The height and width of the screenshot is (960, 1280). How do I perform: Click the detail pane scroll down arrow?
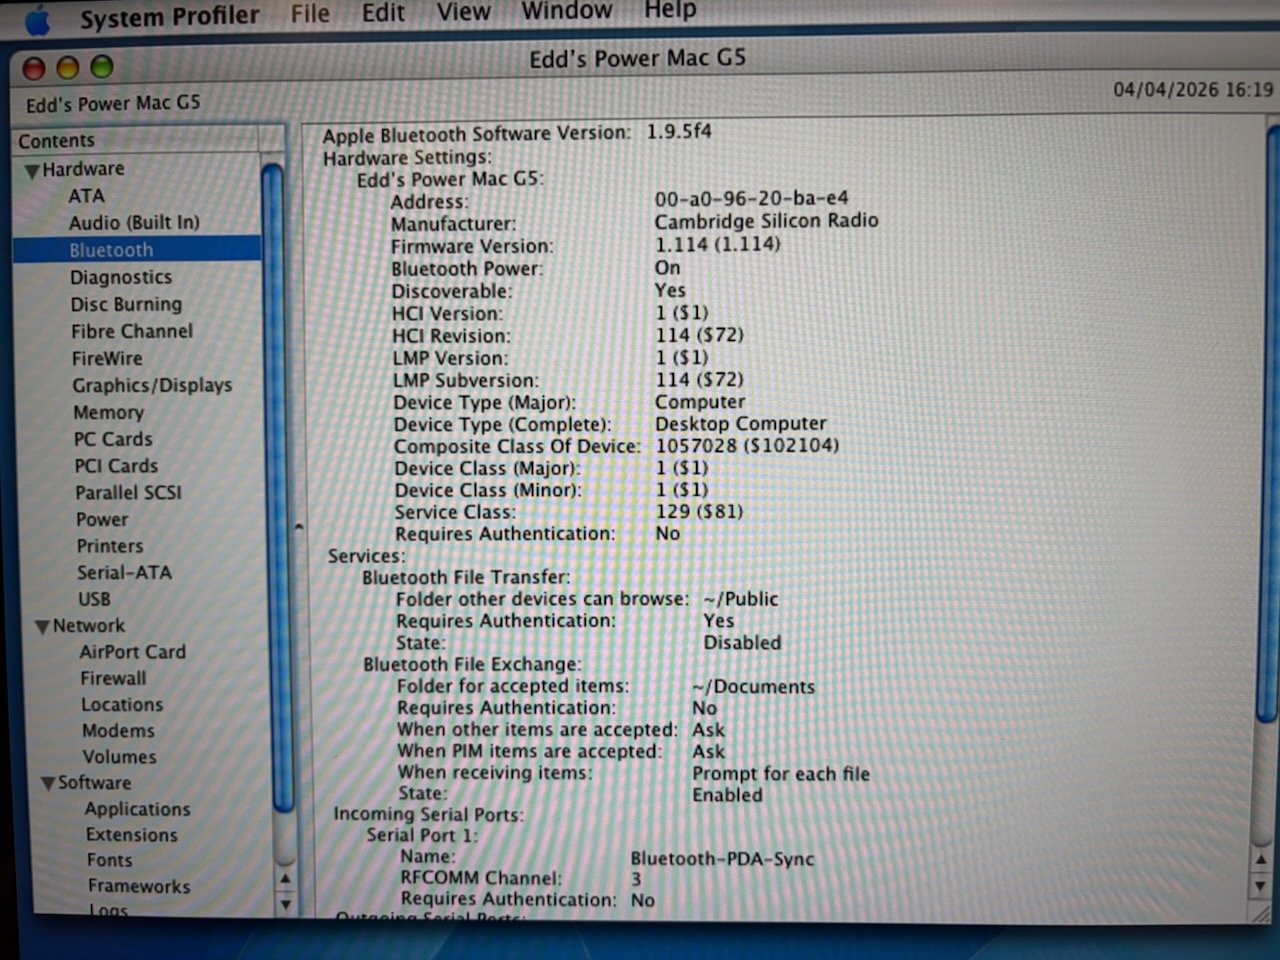coord(1261,886)
